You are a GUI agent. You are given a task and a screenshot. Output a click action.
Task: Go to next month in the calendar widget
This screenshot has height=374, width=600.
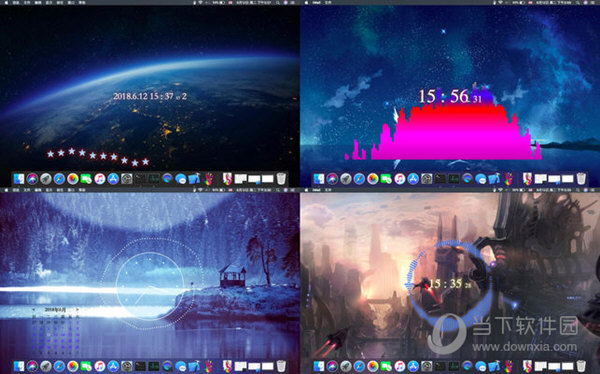tap(77, 309)
